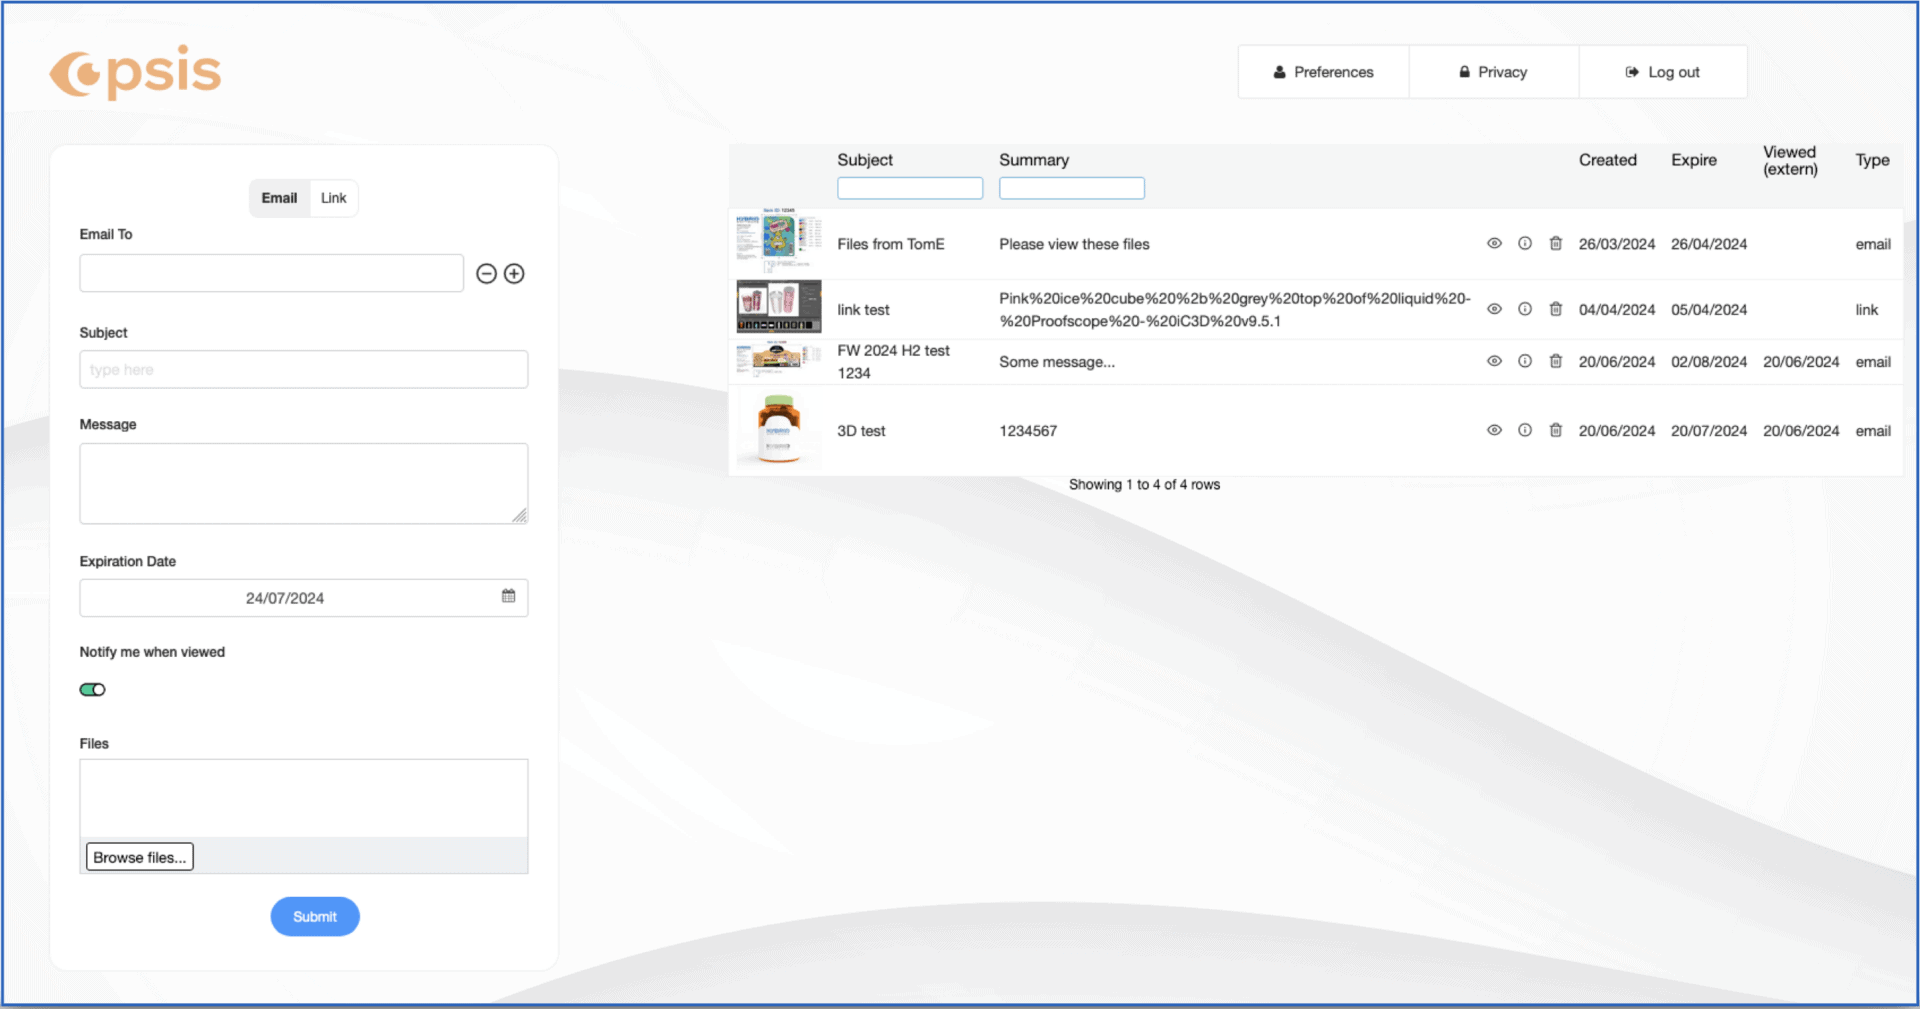Open the calendar picker for Expiration Date

pos(508,596)
